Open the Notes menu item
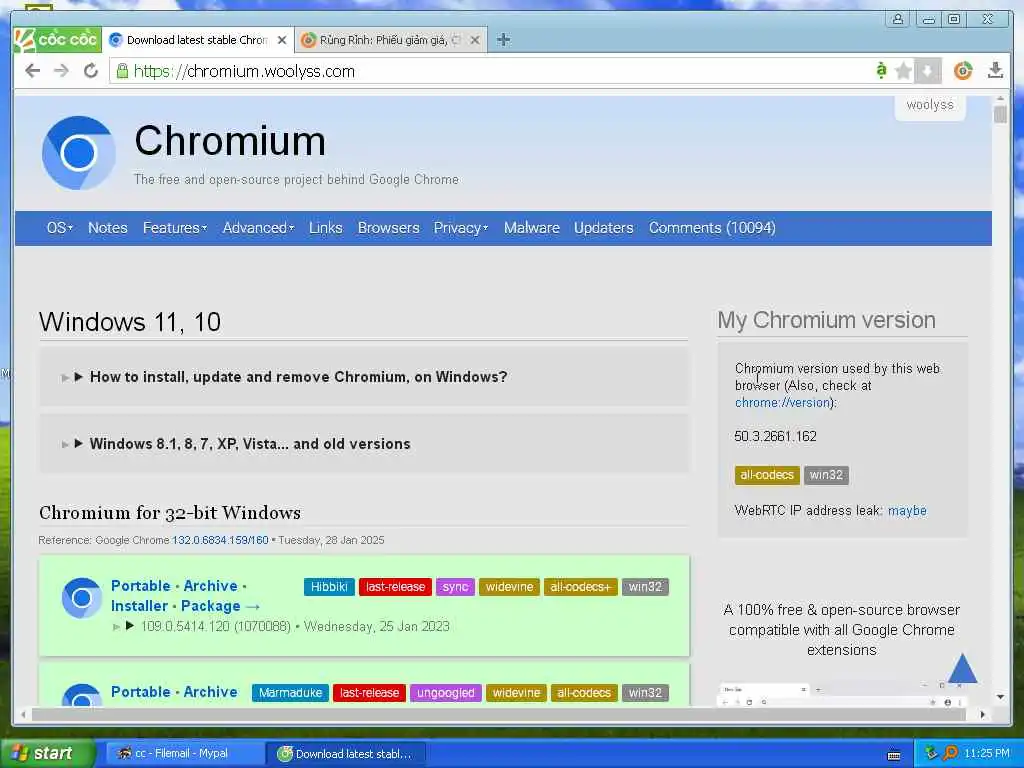The width and height of the screenshot is (1024, 768). tap(108, 228)
